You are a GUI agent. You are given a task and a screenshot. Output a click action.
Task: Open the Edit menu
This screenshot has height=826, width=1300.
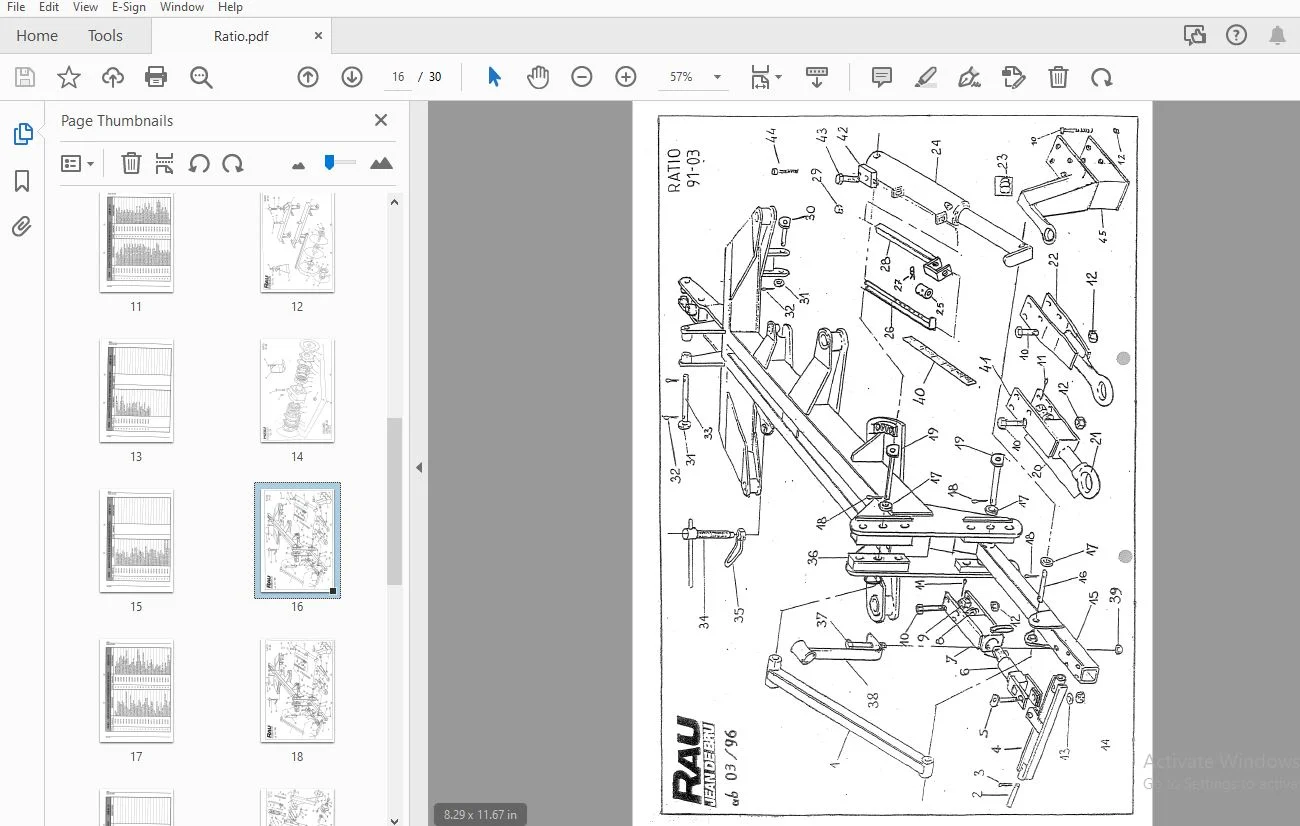click(x=49, y=7)
